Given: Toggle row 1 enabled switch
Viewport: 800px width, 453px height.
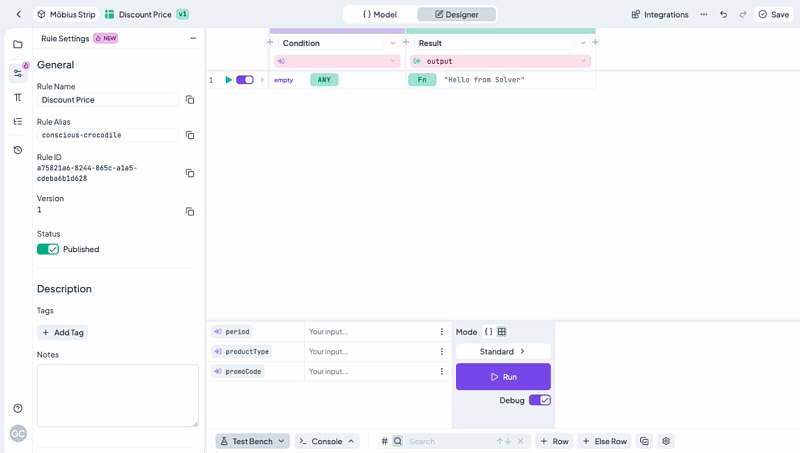Looking at the screenshot, I should (245, 80).
